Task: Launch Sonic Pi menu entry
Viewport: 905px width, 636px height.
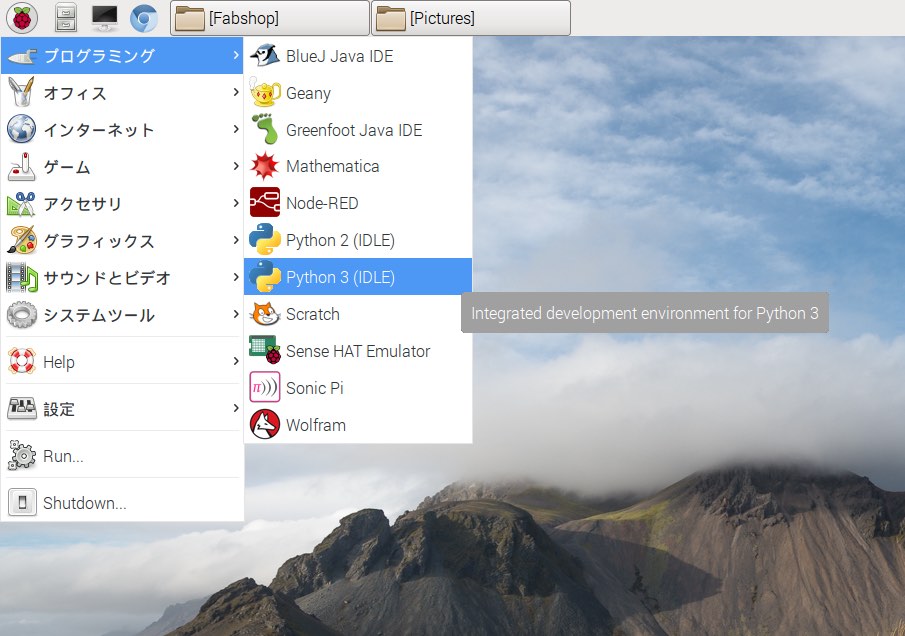Action: [x=358, y=388]
